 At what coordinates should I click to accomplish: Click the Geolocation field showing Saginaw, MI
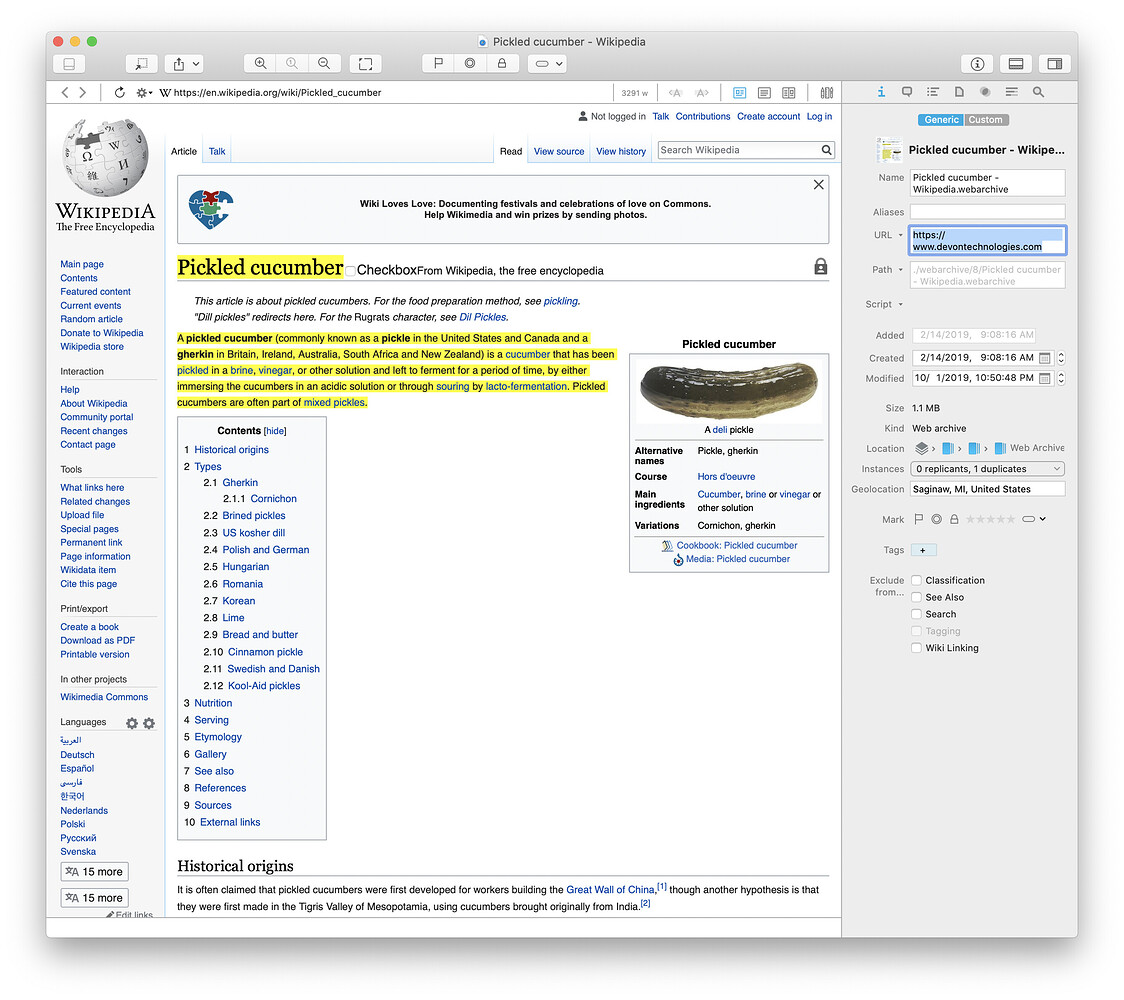[x=986, y=488]
